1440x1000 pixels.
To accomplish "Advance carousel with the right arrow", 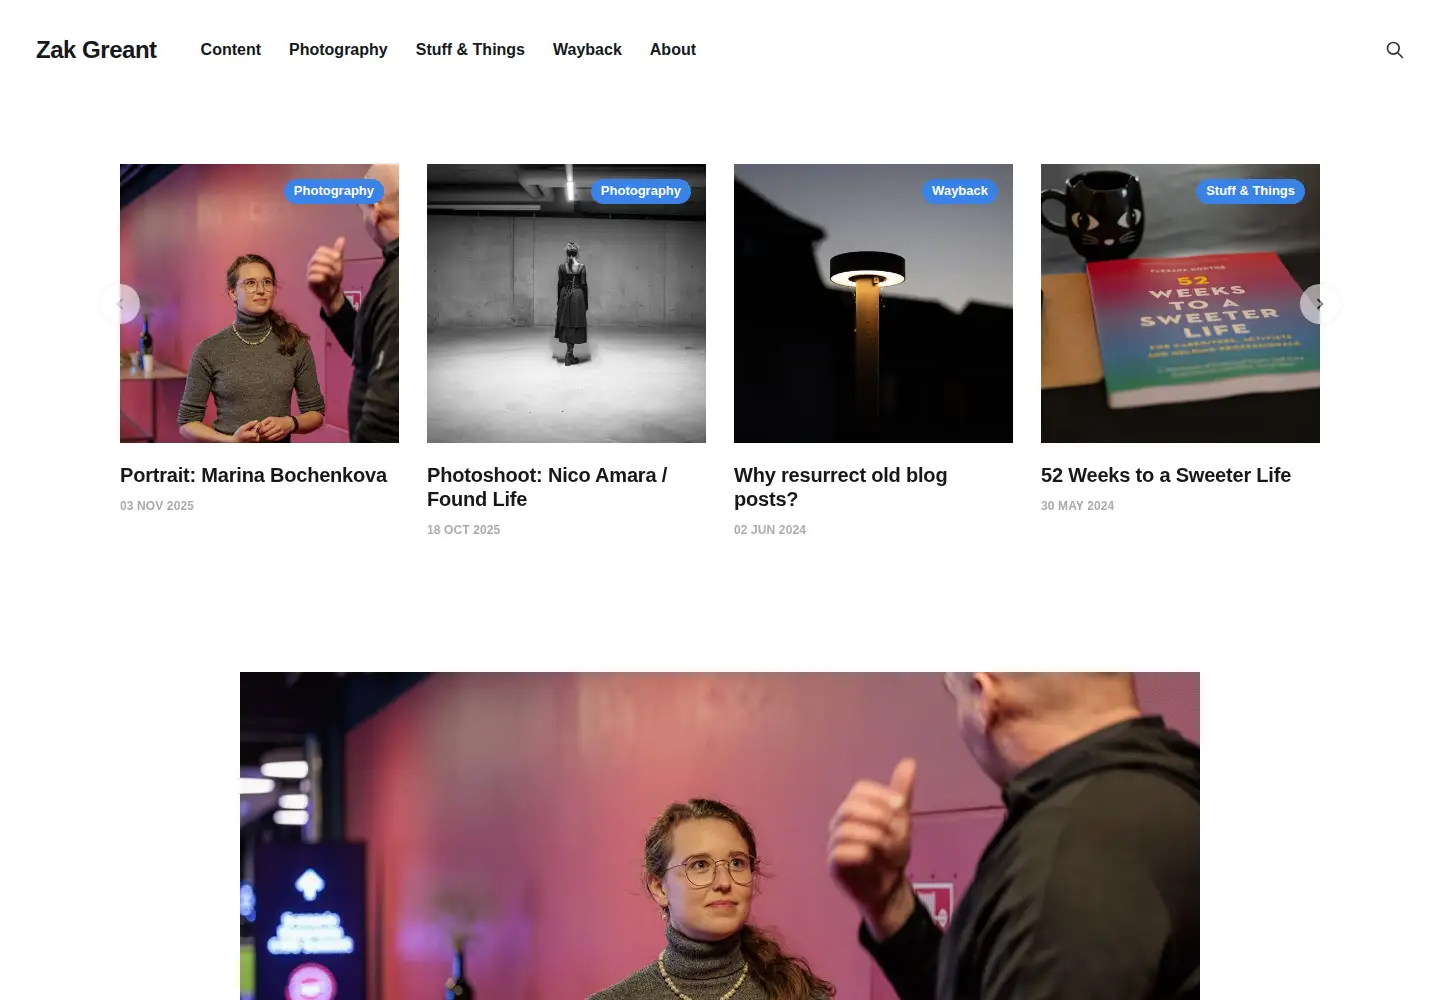I will 1320,304.
